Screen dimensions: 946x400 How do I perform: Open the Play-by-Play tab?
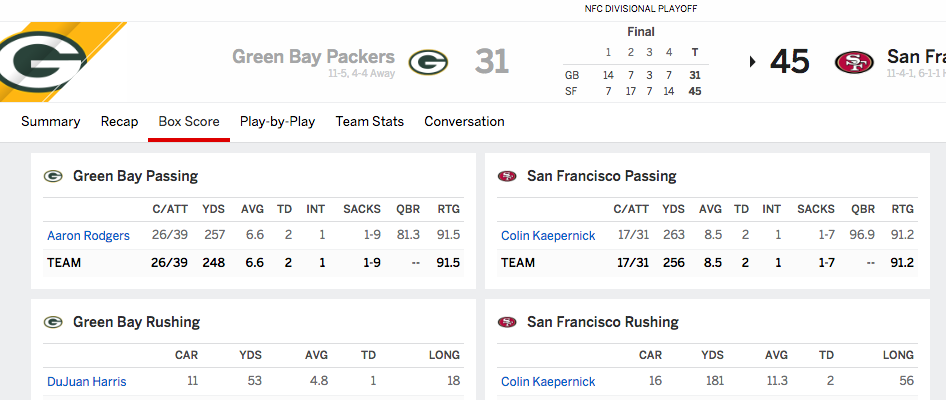278,121
